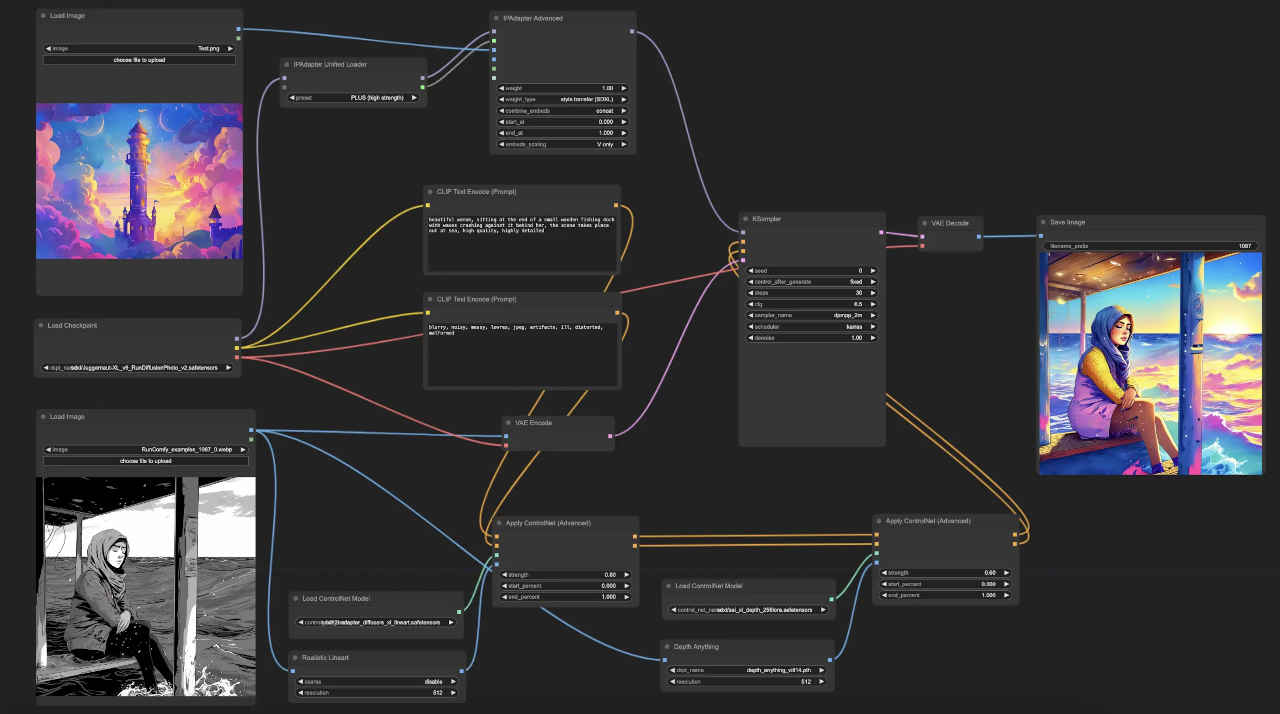Click the blue image output port on VAE Decode
Viewport: 1280px width, 714px height.
pos(980,237)
